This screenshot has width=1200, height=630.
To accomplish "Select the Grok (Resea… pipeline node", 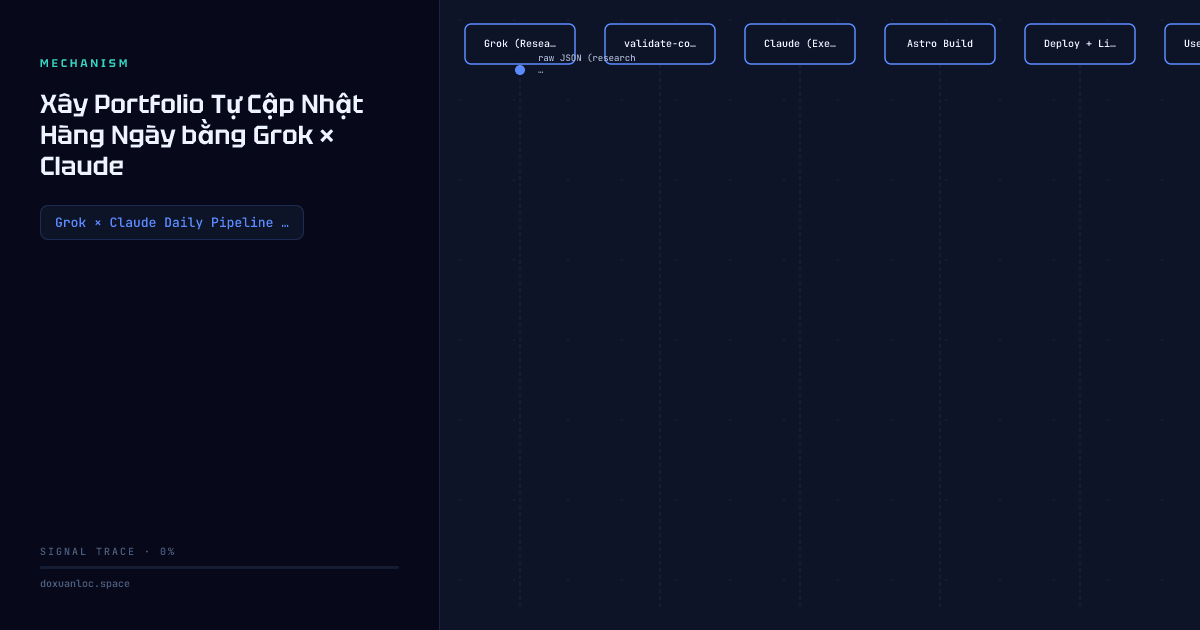I will tap(520, 44).
